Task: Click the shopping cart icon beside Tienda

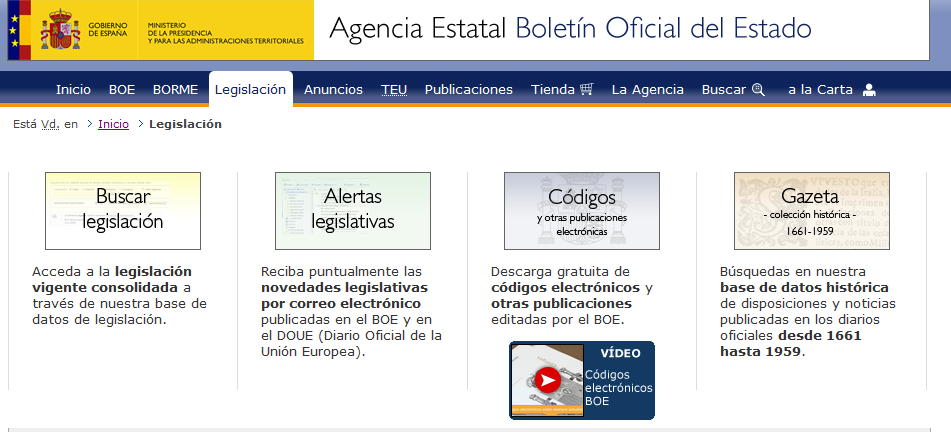Action: point(586,90)
